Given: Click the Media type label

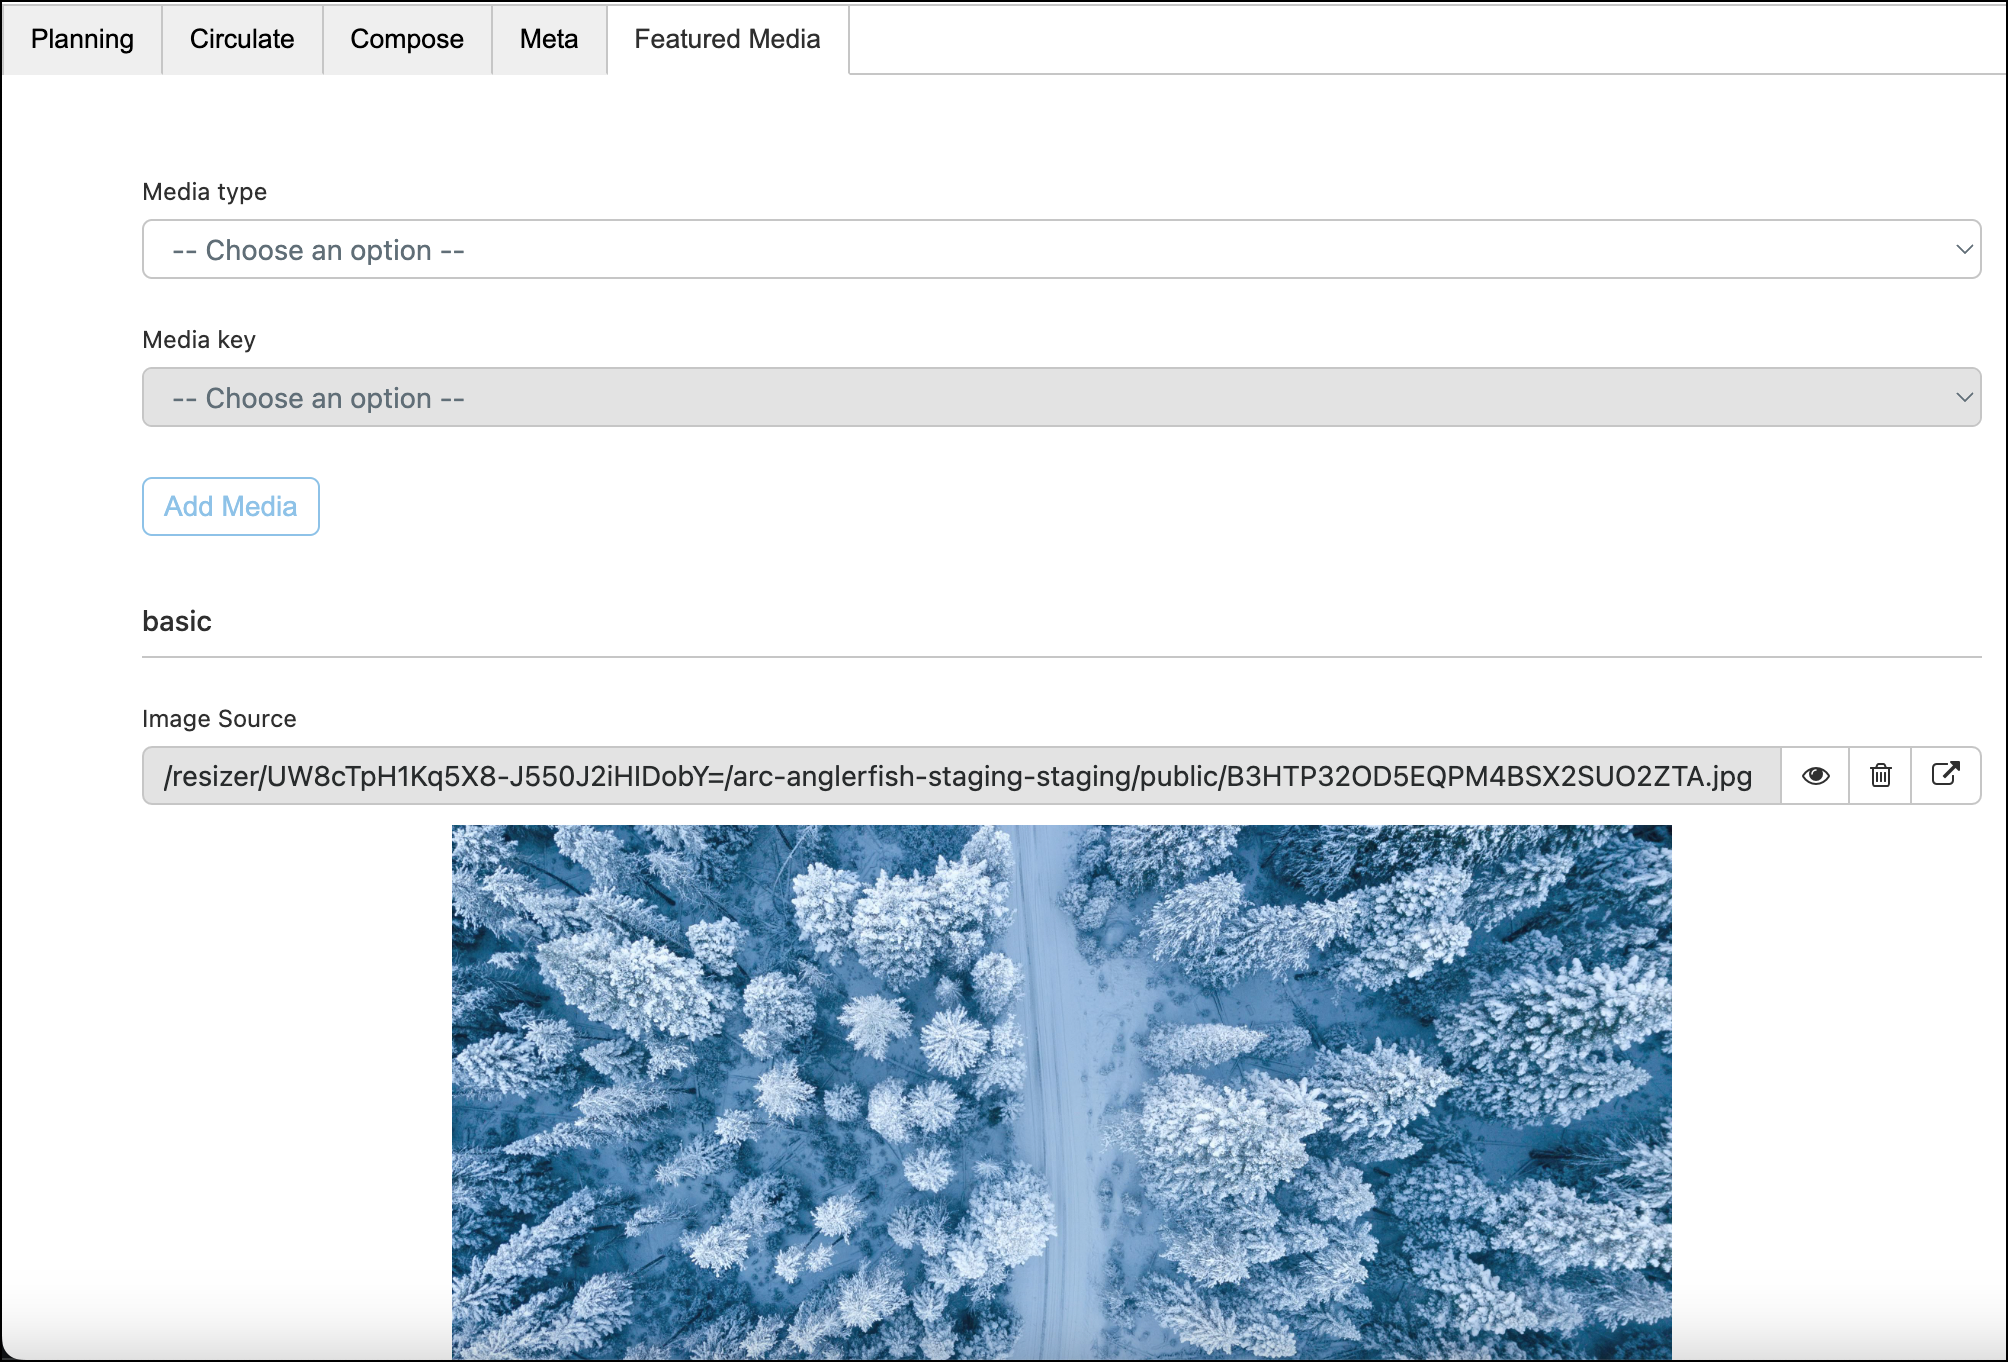Looking at the screenshot, I should pyautogui.click(x=205, y=192).
